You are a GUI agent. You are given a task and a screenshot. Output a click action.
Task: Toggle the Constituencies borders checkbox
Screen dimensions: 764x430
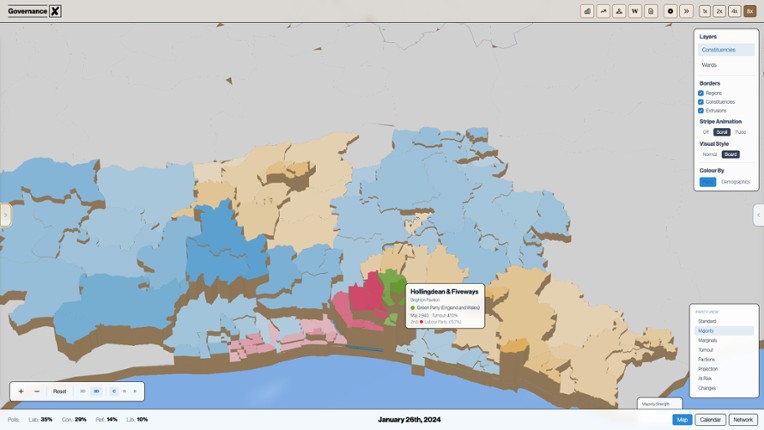point(701,102)
